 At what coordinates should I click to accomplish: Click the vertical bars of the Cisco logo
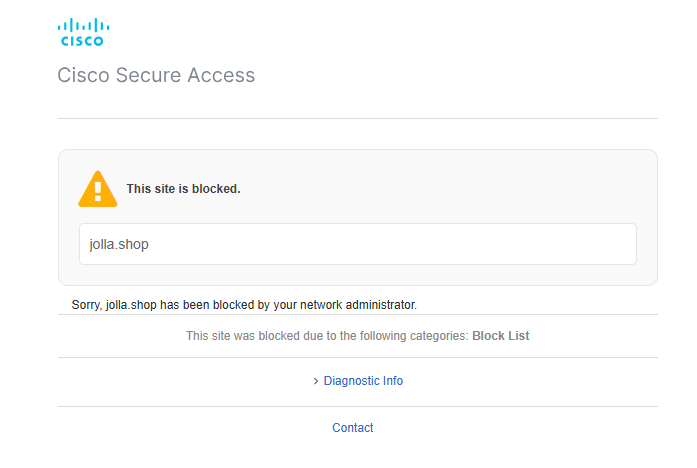click(x=83, y=25)
